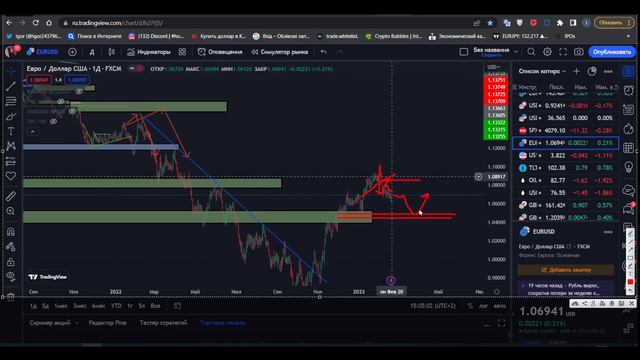Add symbol to watchlist plus icon
This screenshot has height=360, width=640.
576,71
